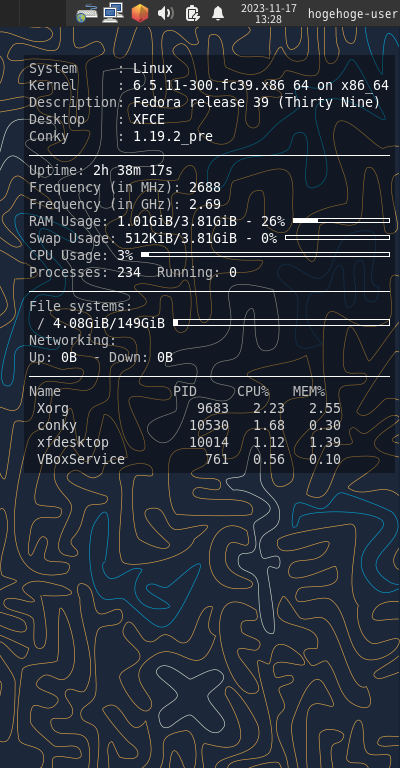This screenshot has width=400, height=768.
Task: Click the orange hexagon tray icon
Action: [140, 13]
